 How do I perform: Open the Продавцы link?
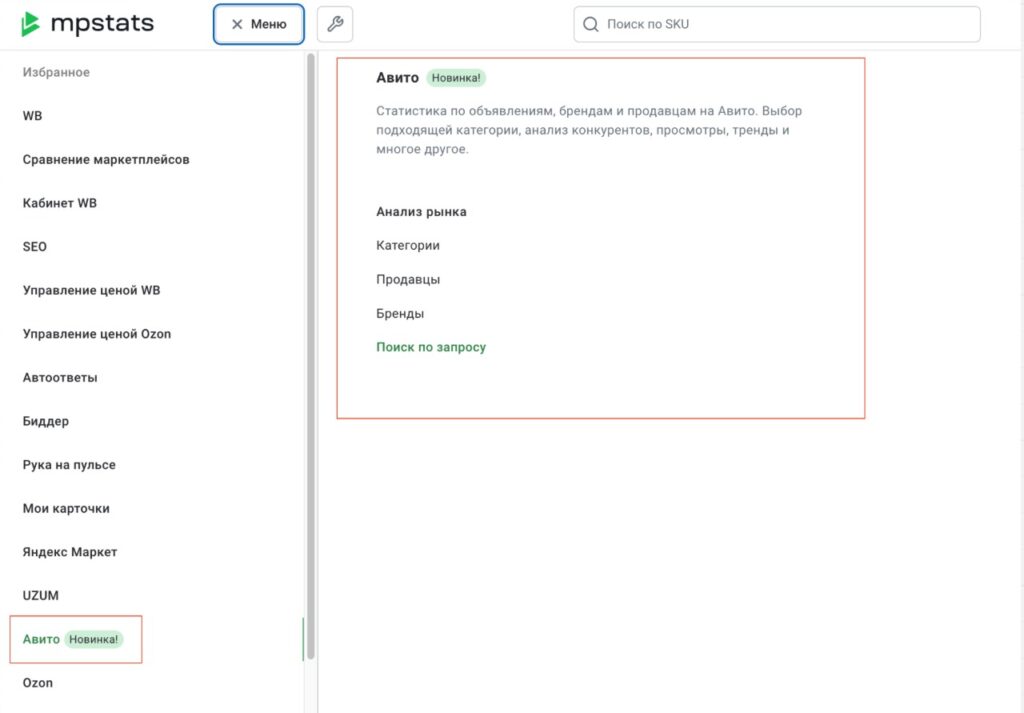click(x=408, y=279)
